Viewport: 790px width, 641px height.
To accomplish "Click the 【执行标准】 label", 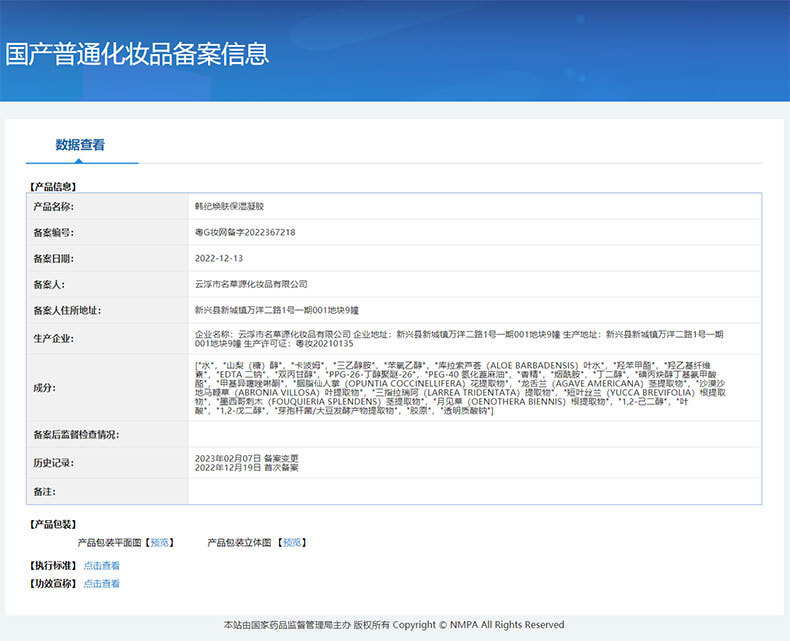I will coord(53,566).
